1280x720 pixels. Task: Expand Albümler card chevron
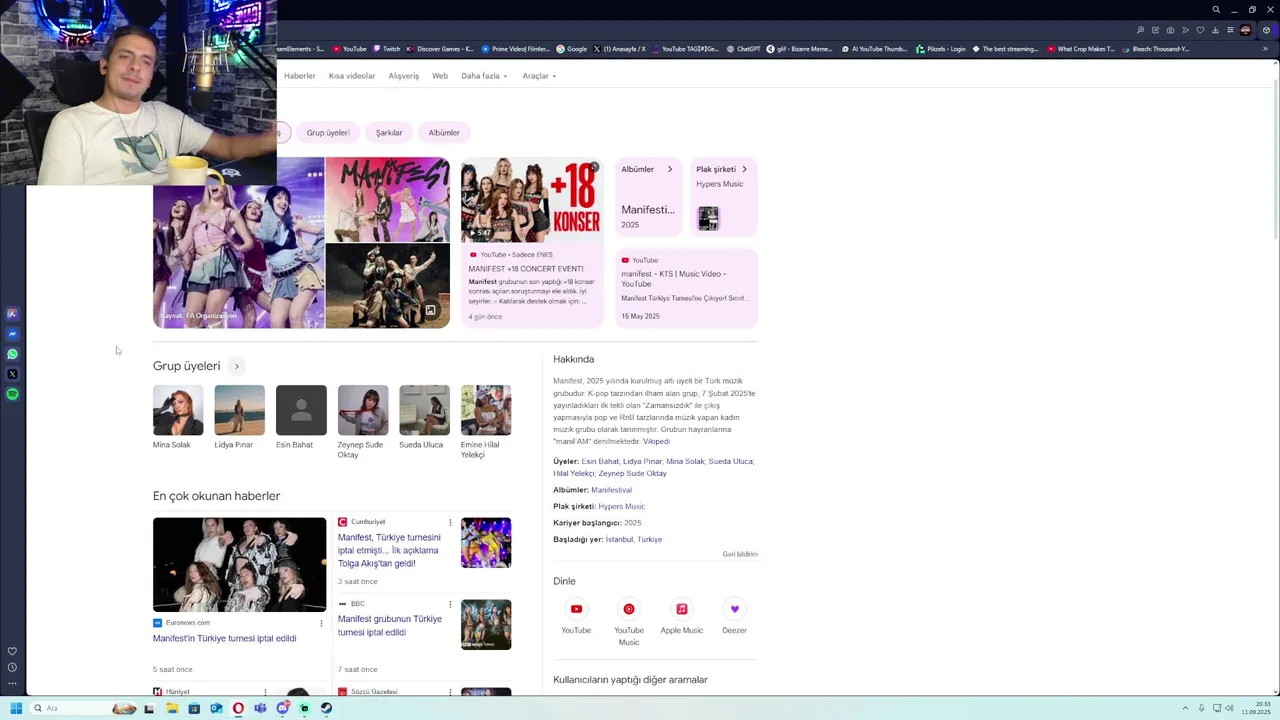coord(670,169)
